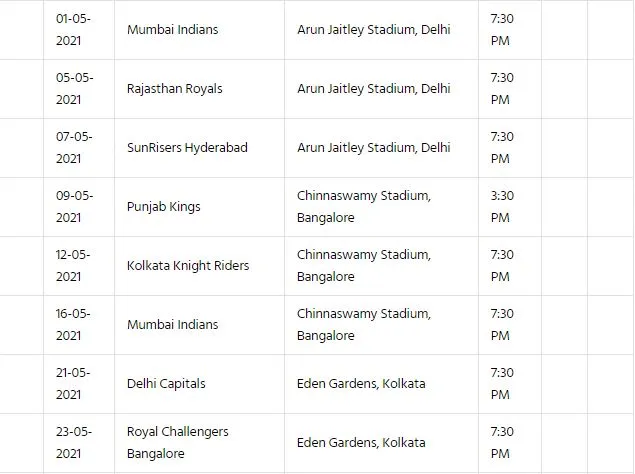Select Chinnaswamy Stadium venue for 16-05-2021 match

coord(364,325)
